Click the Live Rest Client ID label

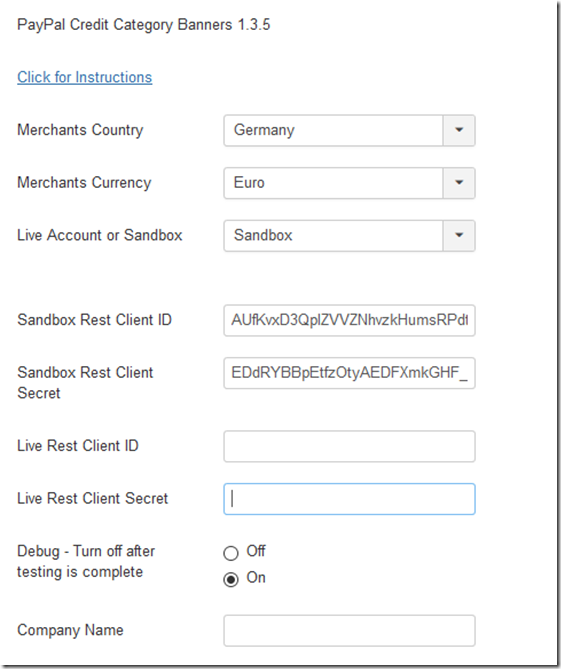click(x=78, y=446)
